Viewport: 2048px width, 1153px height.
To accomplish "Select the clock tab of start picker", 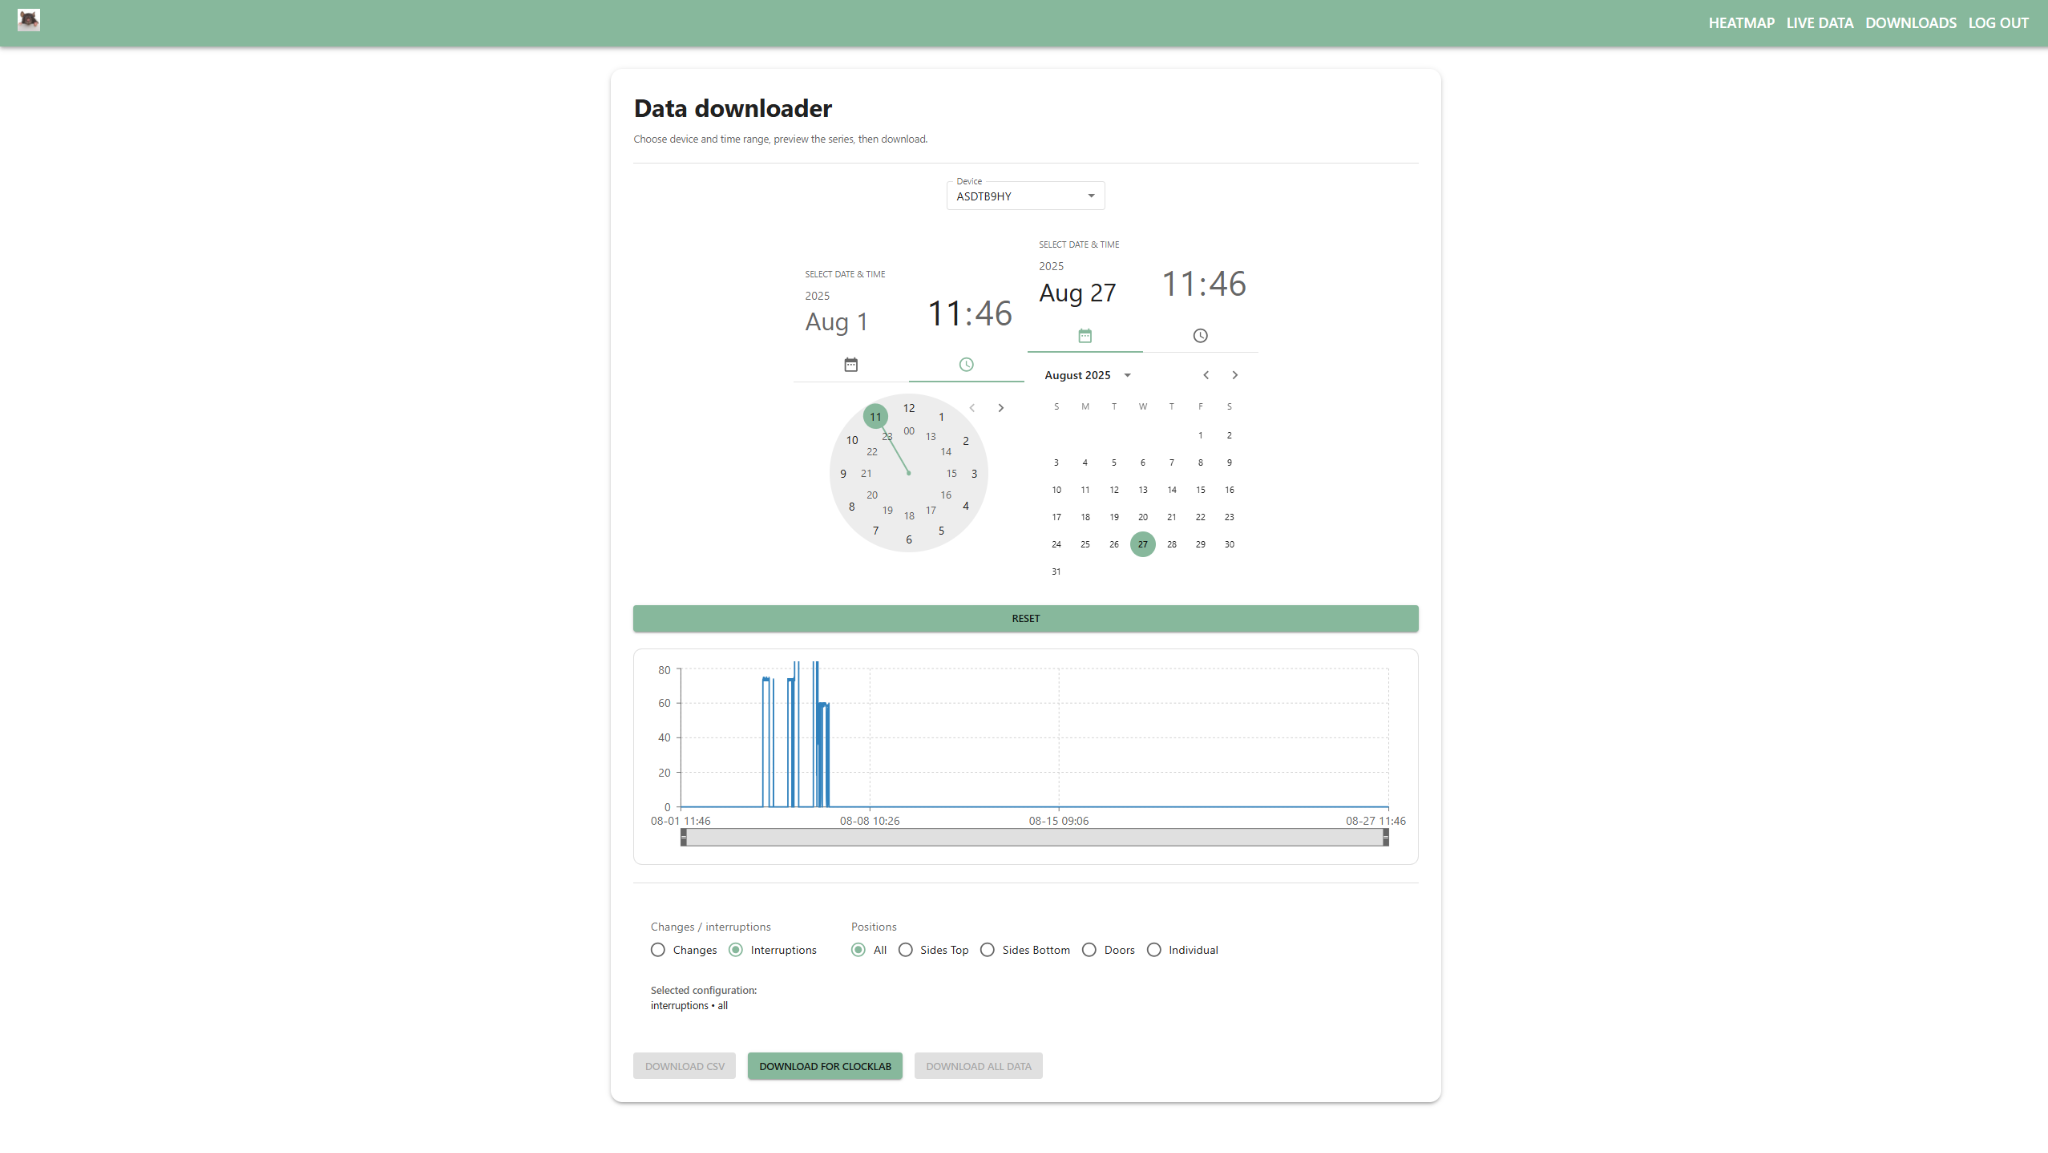I will 966,365.
